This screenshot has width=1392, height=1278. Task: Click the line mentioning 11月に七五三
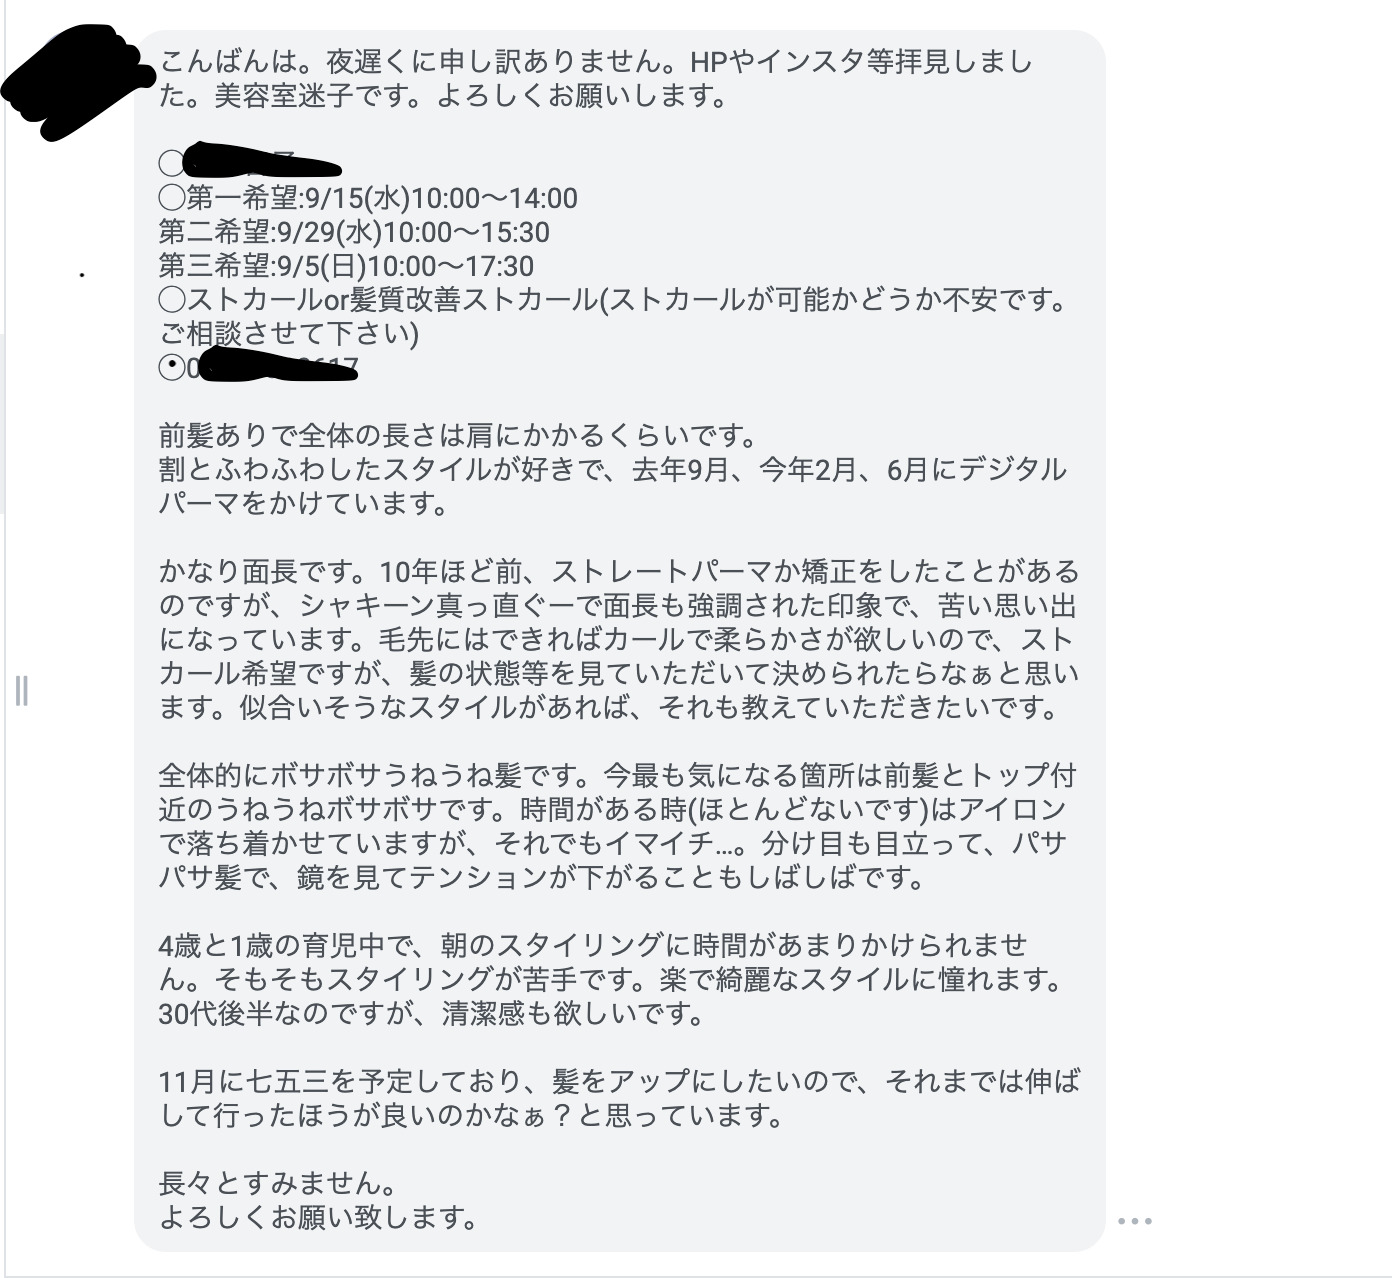tap(619, 1080)
